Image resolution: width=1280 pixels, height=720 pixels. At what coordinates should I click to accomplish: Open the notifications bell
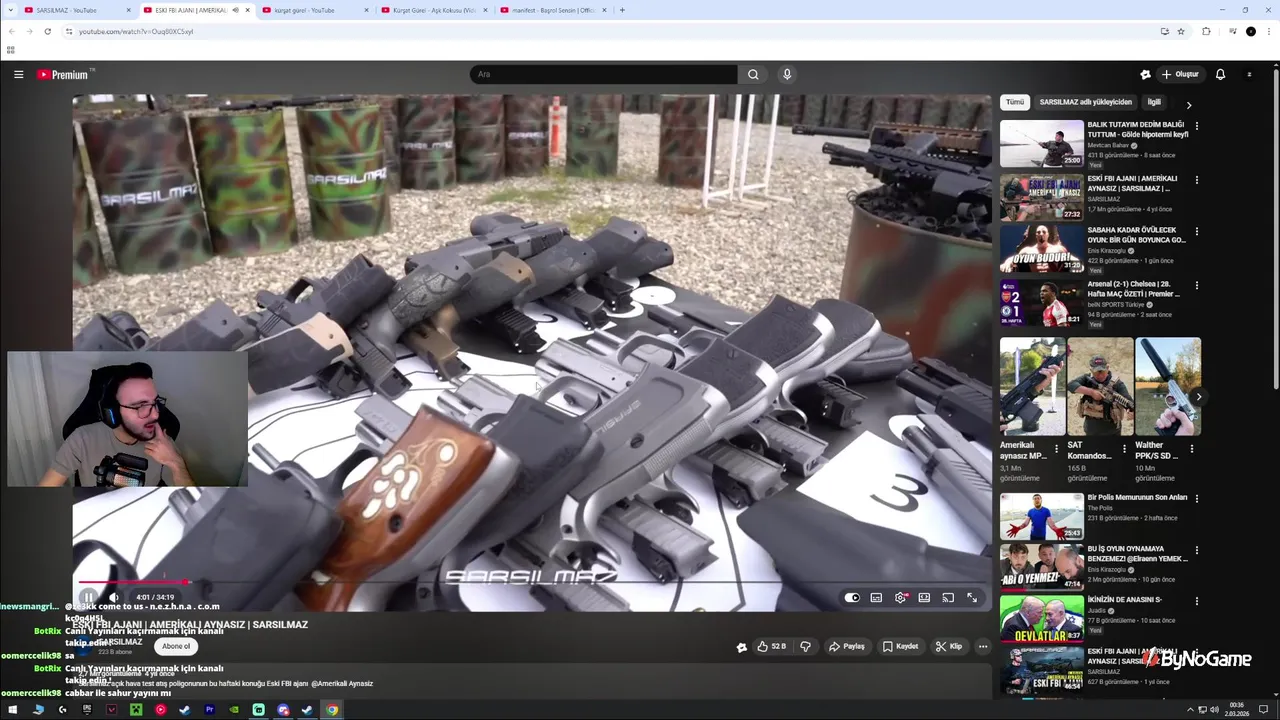click(x=1220, y=74)
